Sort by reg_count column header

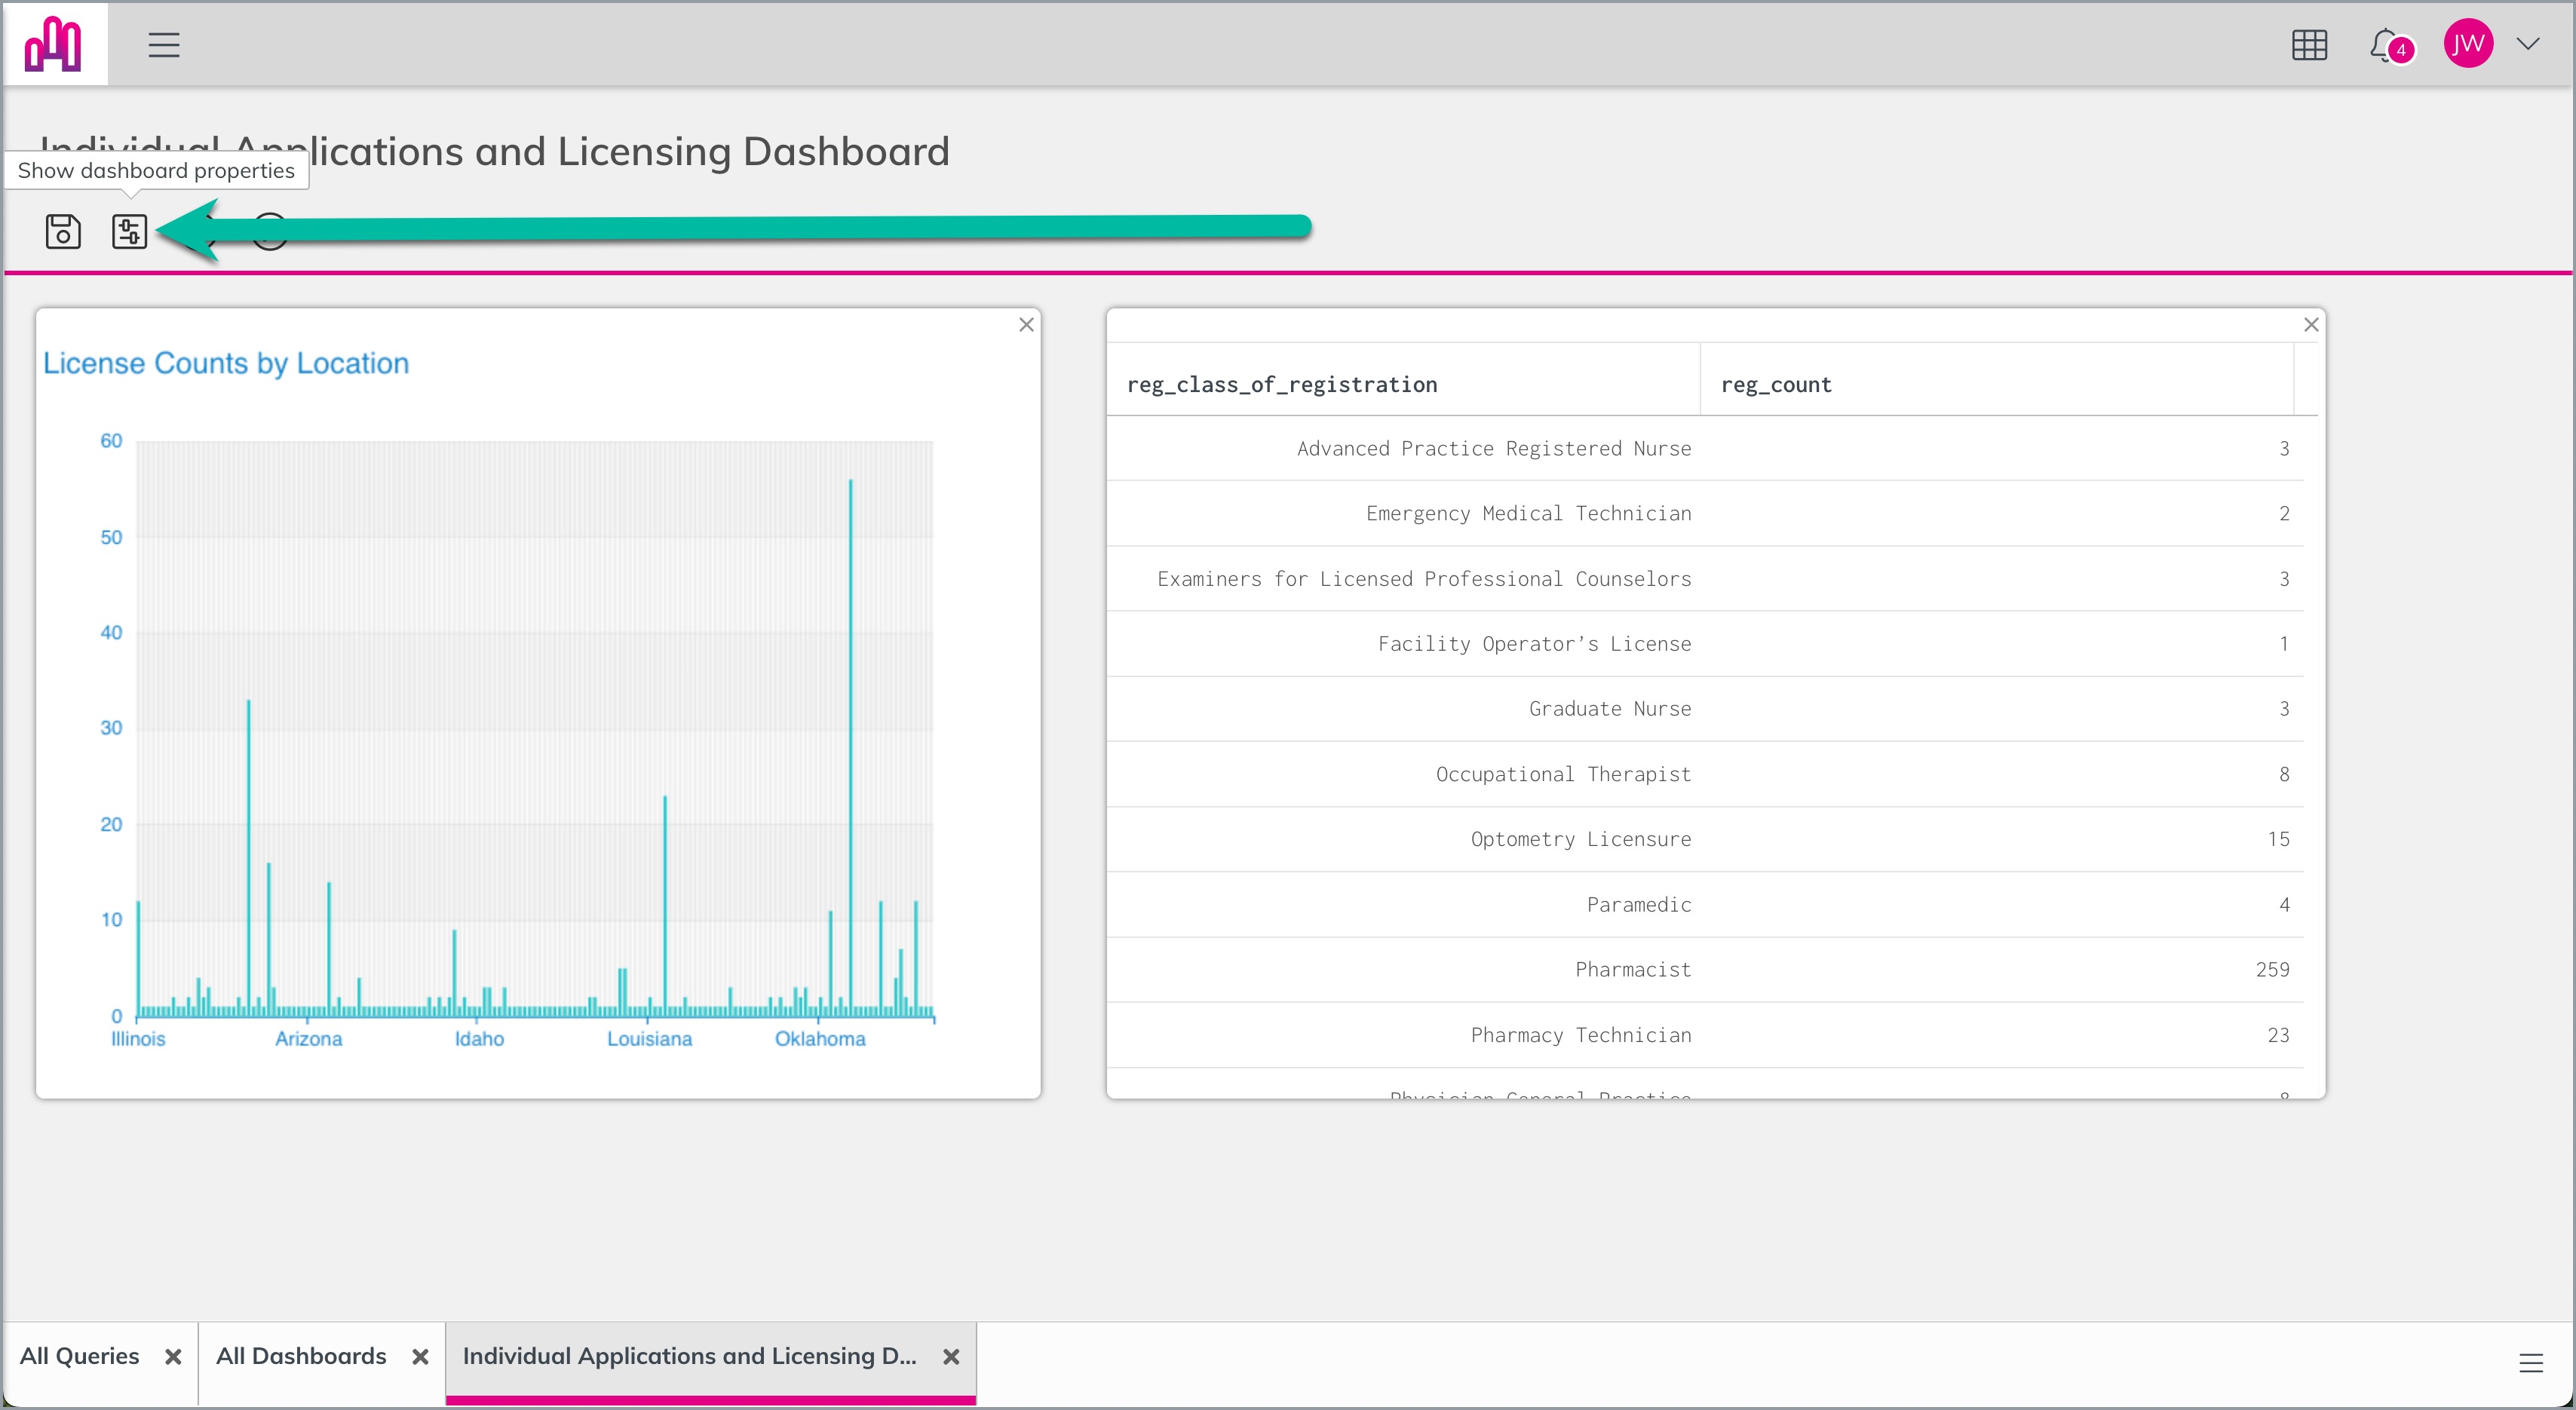pos(1996,384)
